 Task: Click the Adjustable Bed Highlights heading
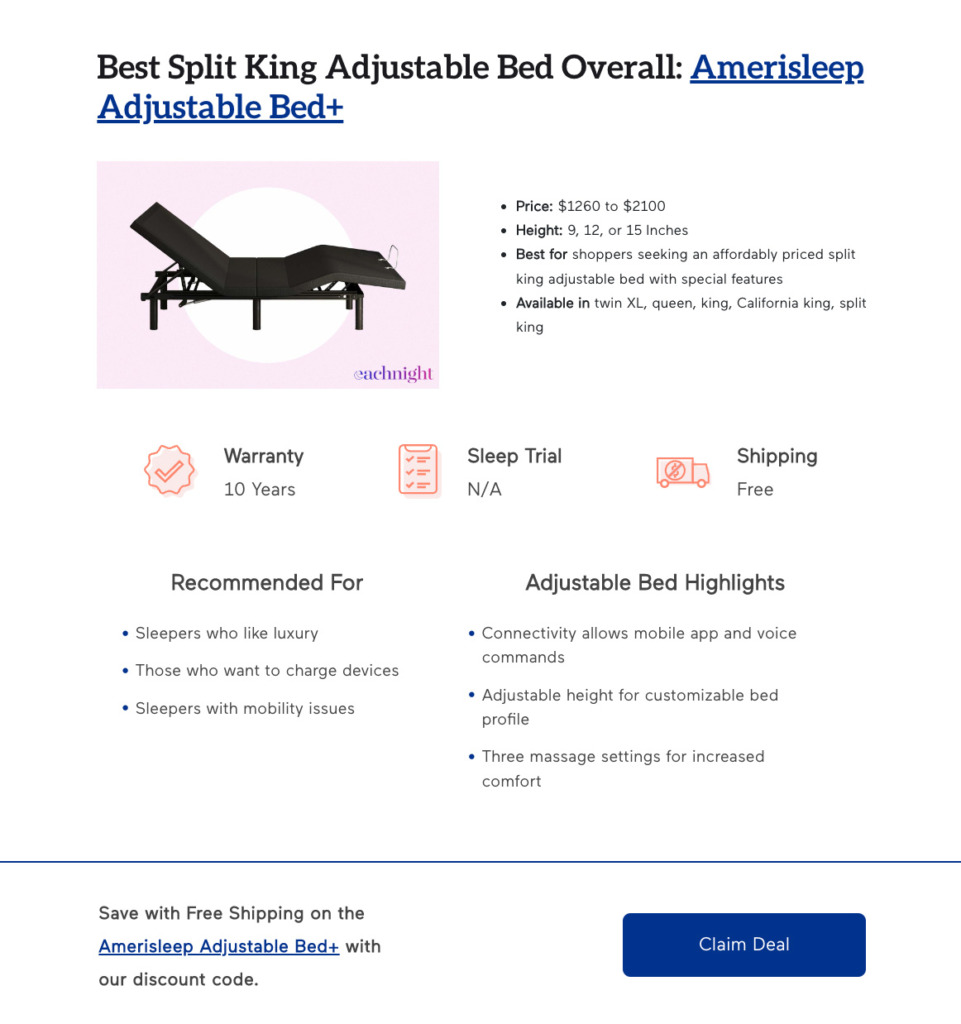pos(655,583)
